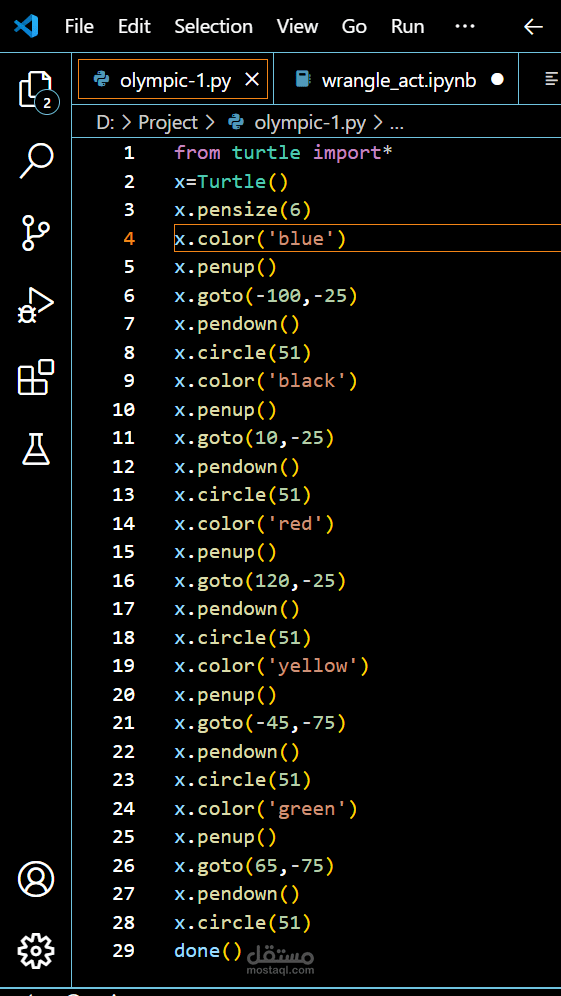
Task: Open the File menu
Action: pos(79,26)
